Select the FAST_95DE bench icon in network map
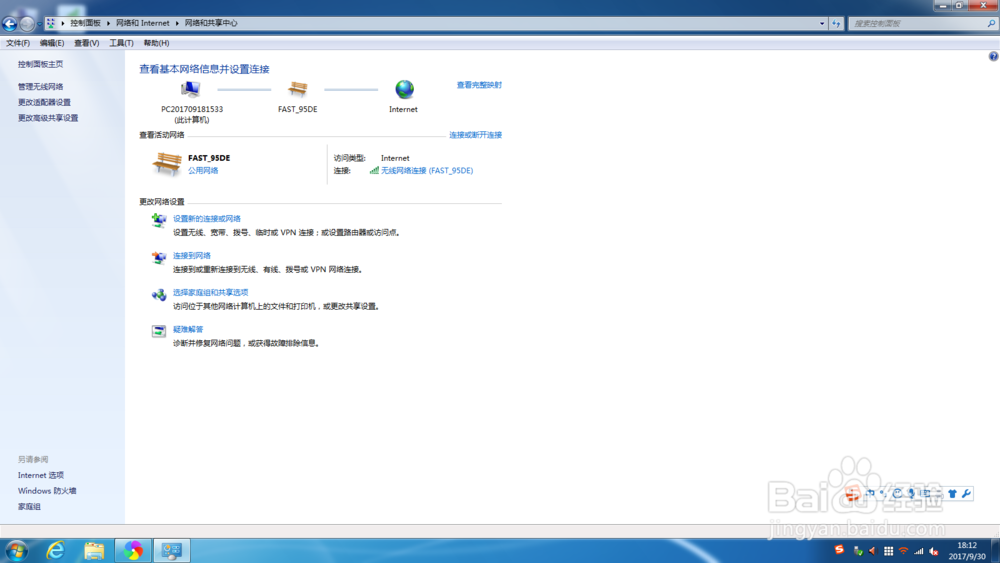The width and height of the screenshot is (1000, 563). 297,89
